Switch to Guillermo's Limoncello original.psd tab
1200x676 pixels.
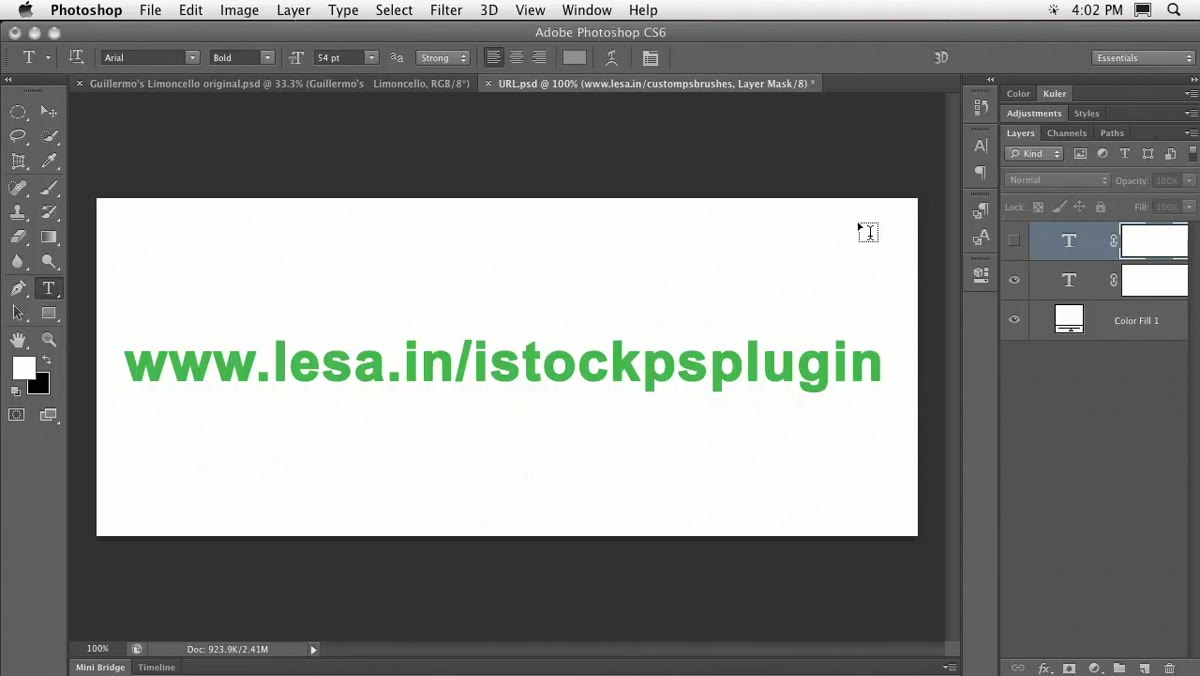pyautogui.click(x=279, y=84)
